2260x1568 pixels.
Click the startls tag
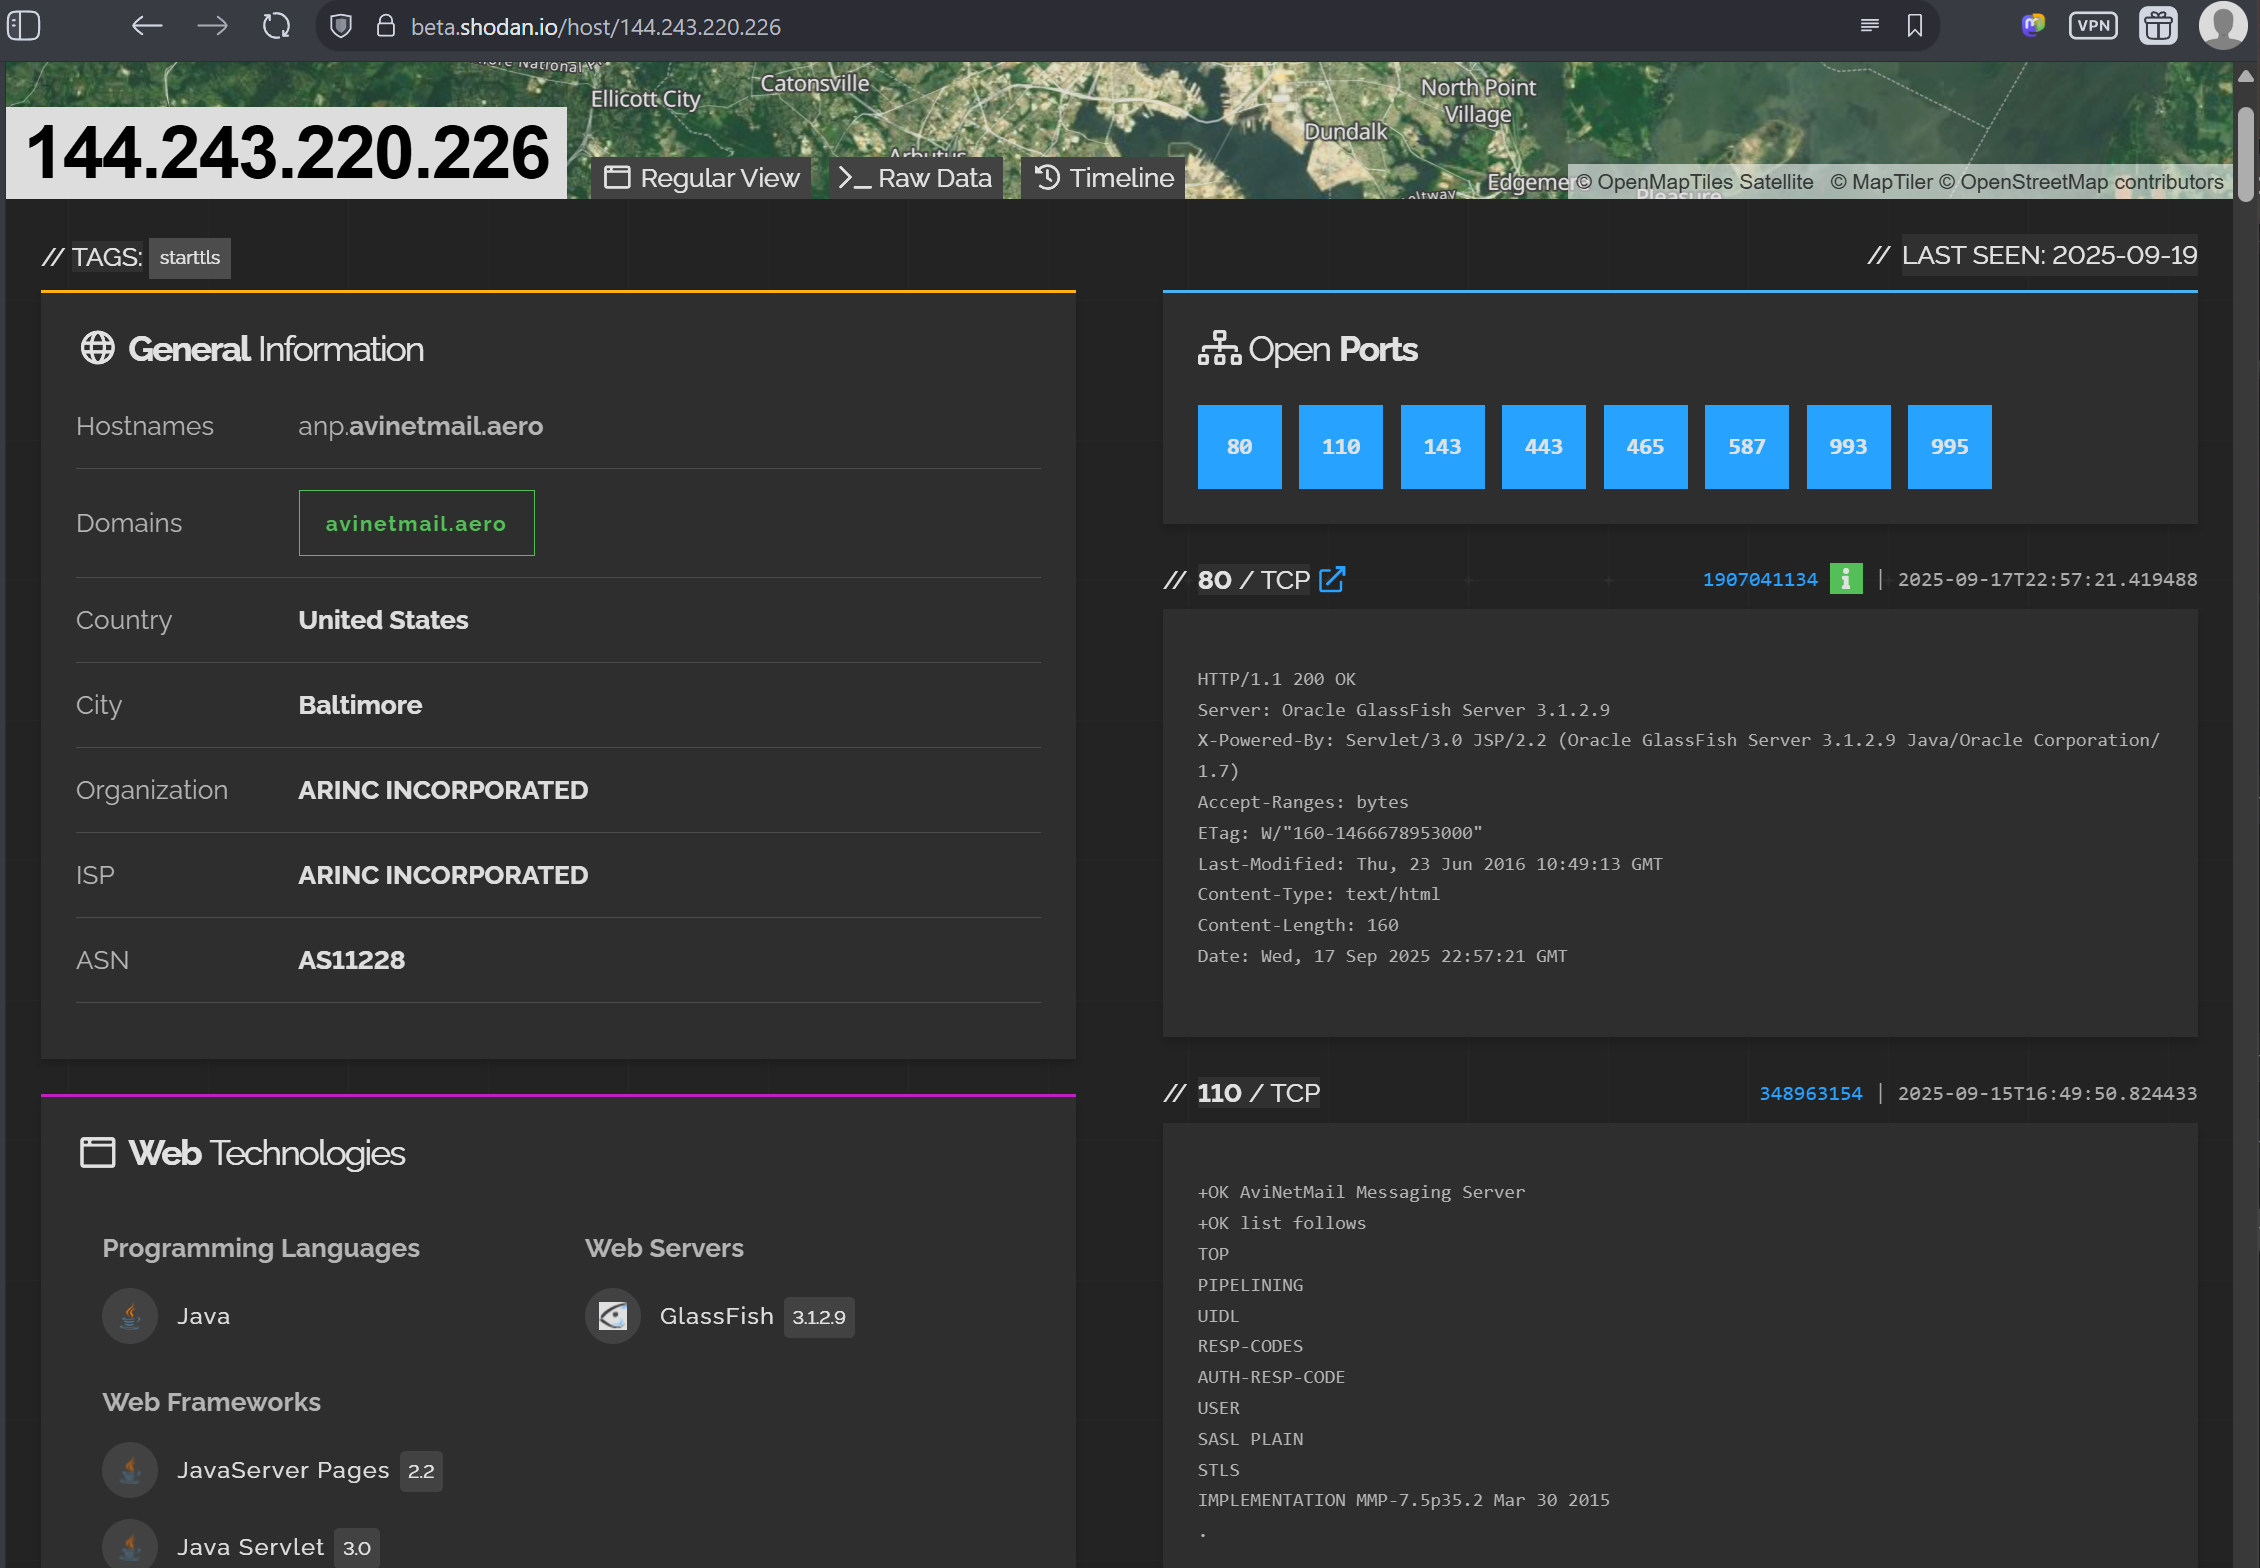click(x=190, y=258)
